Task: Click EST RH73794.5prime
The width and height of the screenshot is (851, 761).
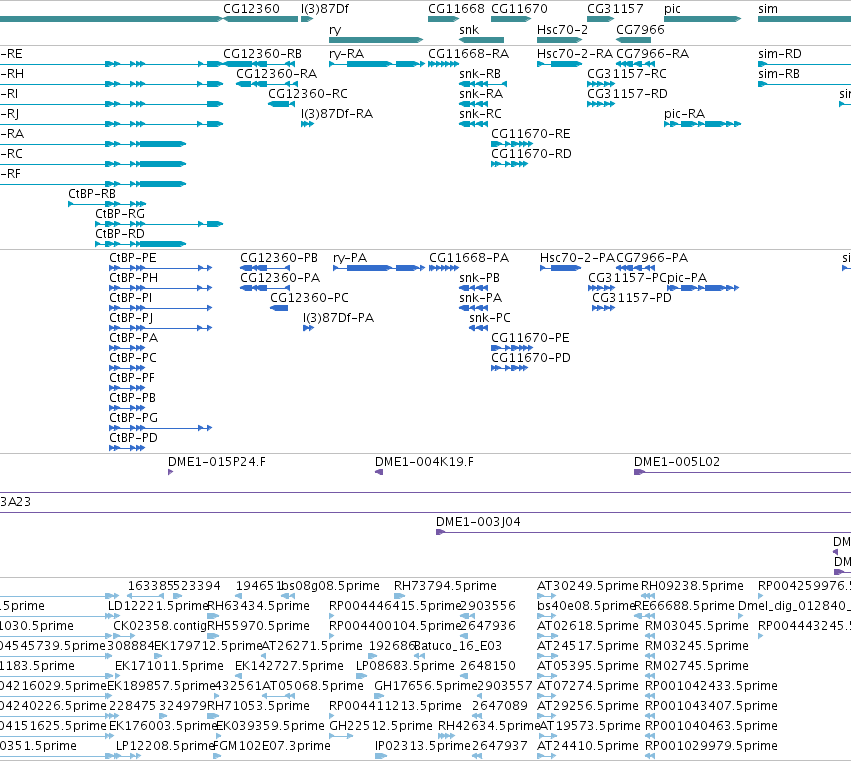Action: 445,586
